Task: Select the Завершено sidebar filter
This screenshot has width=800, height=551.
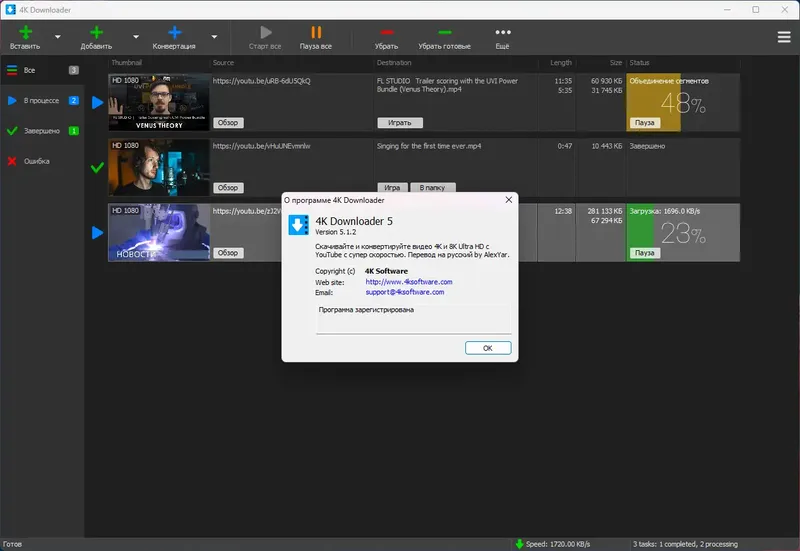Action: 42,131
